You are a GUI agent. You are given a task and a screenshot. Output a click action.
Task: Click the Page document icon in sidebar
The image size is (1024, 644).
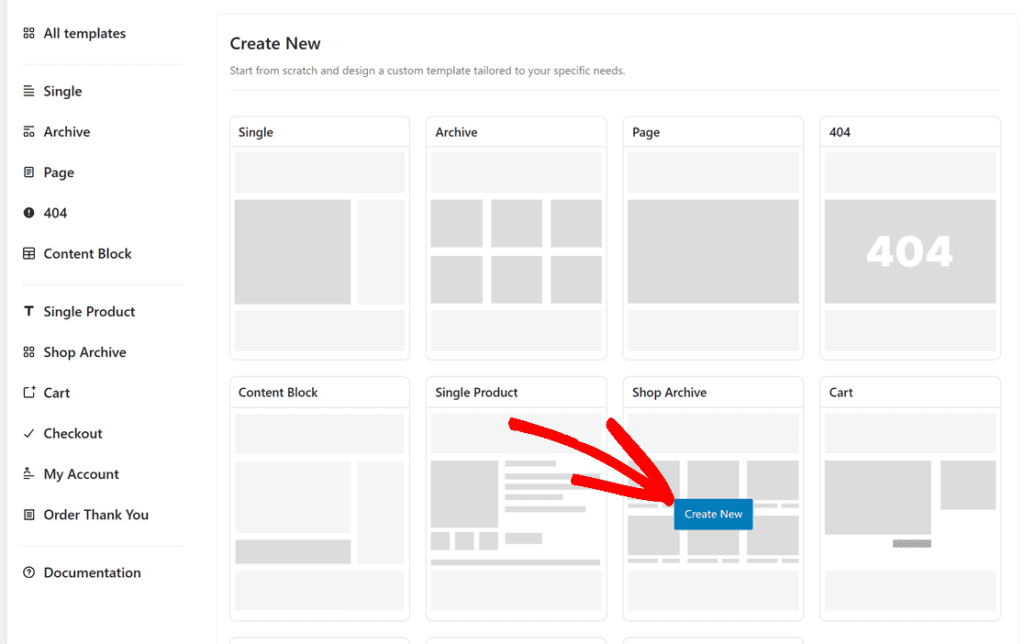[x=29, y=172]
